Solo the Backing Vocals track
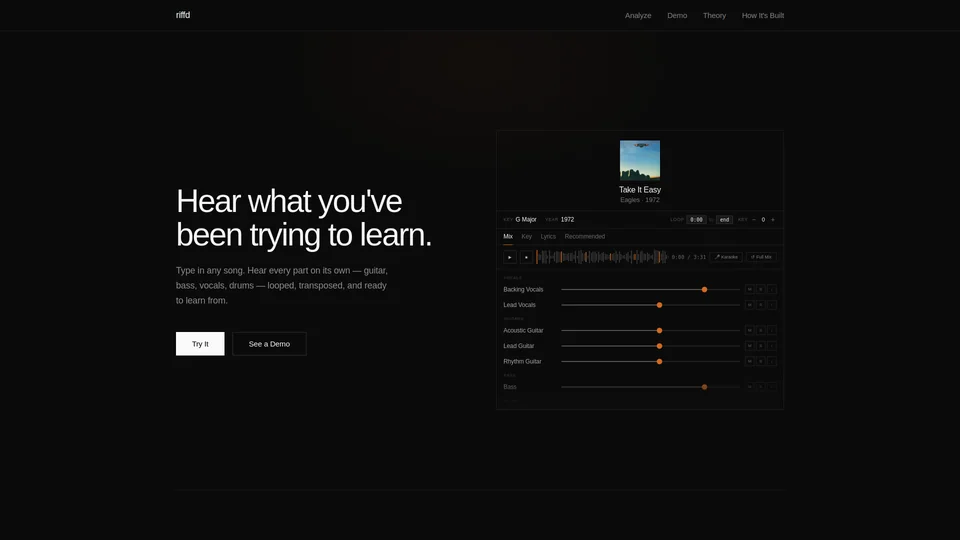Viewport: 960px width, 540px height. click(x=761, y=290)
